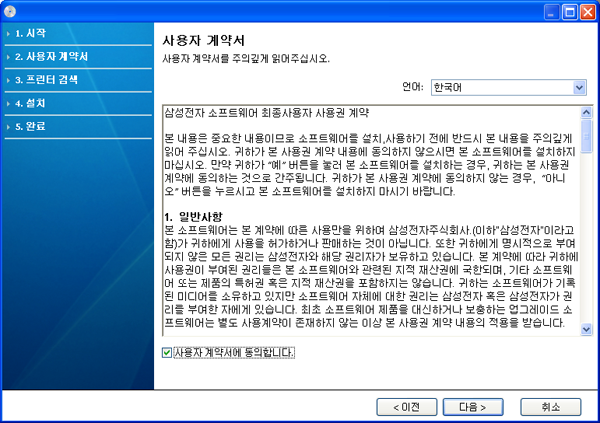The image size is (600, 423).
Task: Click the 사용자 계약서 page heading
Action: [x=204, y=40]
